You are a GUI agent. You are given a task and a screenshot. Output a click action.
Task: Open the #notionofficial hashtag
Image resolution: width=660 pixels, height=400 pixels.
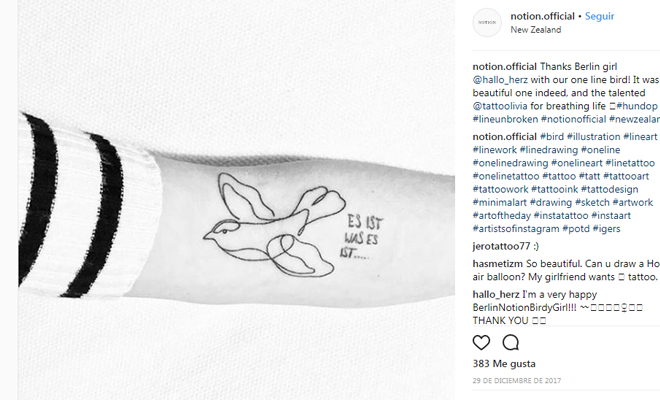[x=573, y=119]
